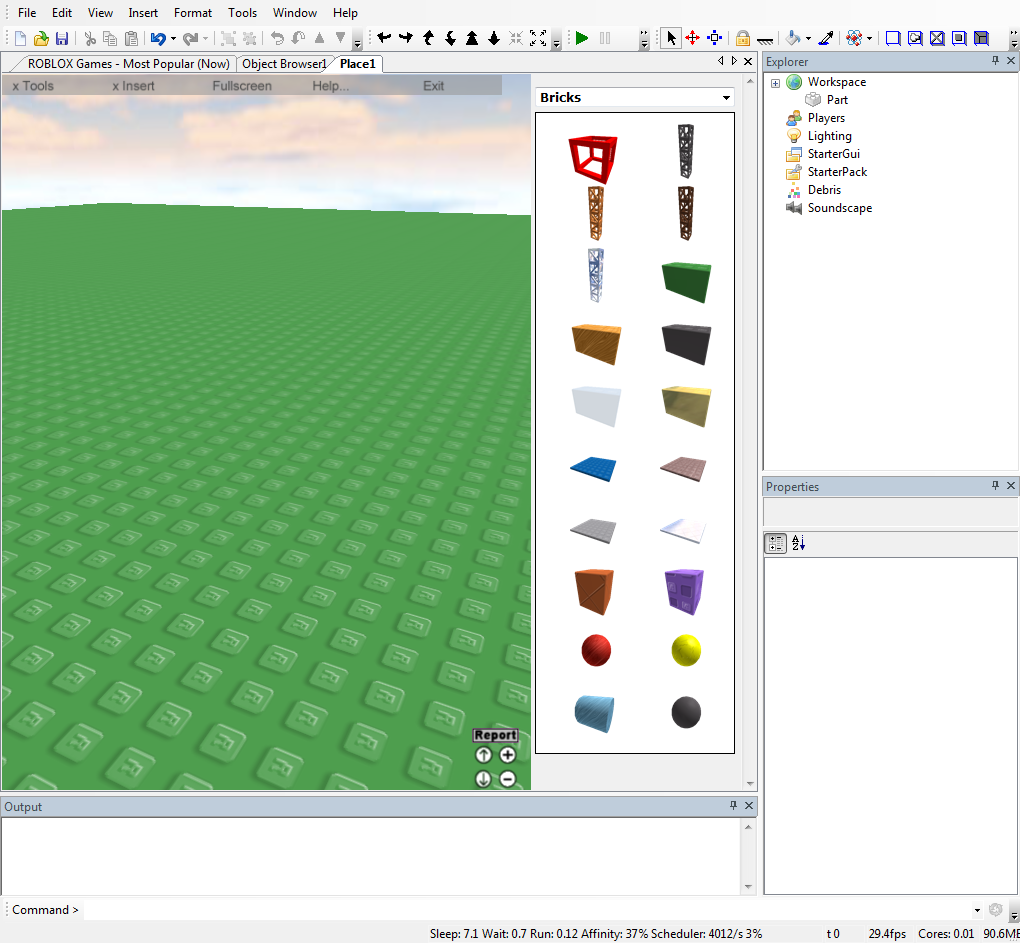Toggle alphabetical sort in Properties panel
The image size is (1020, 943).
click(798, 543)
